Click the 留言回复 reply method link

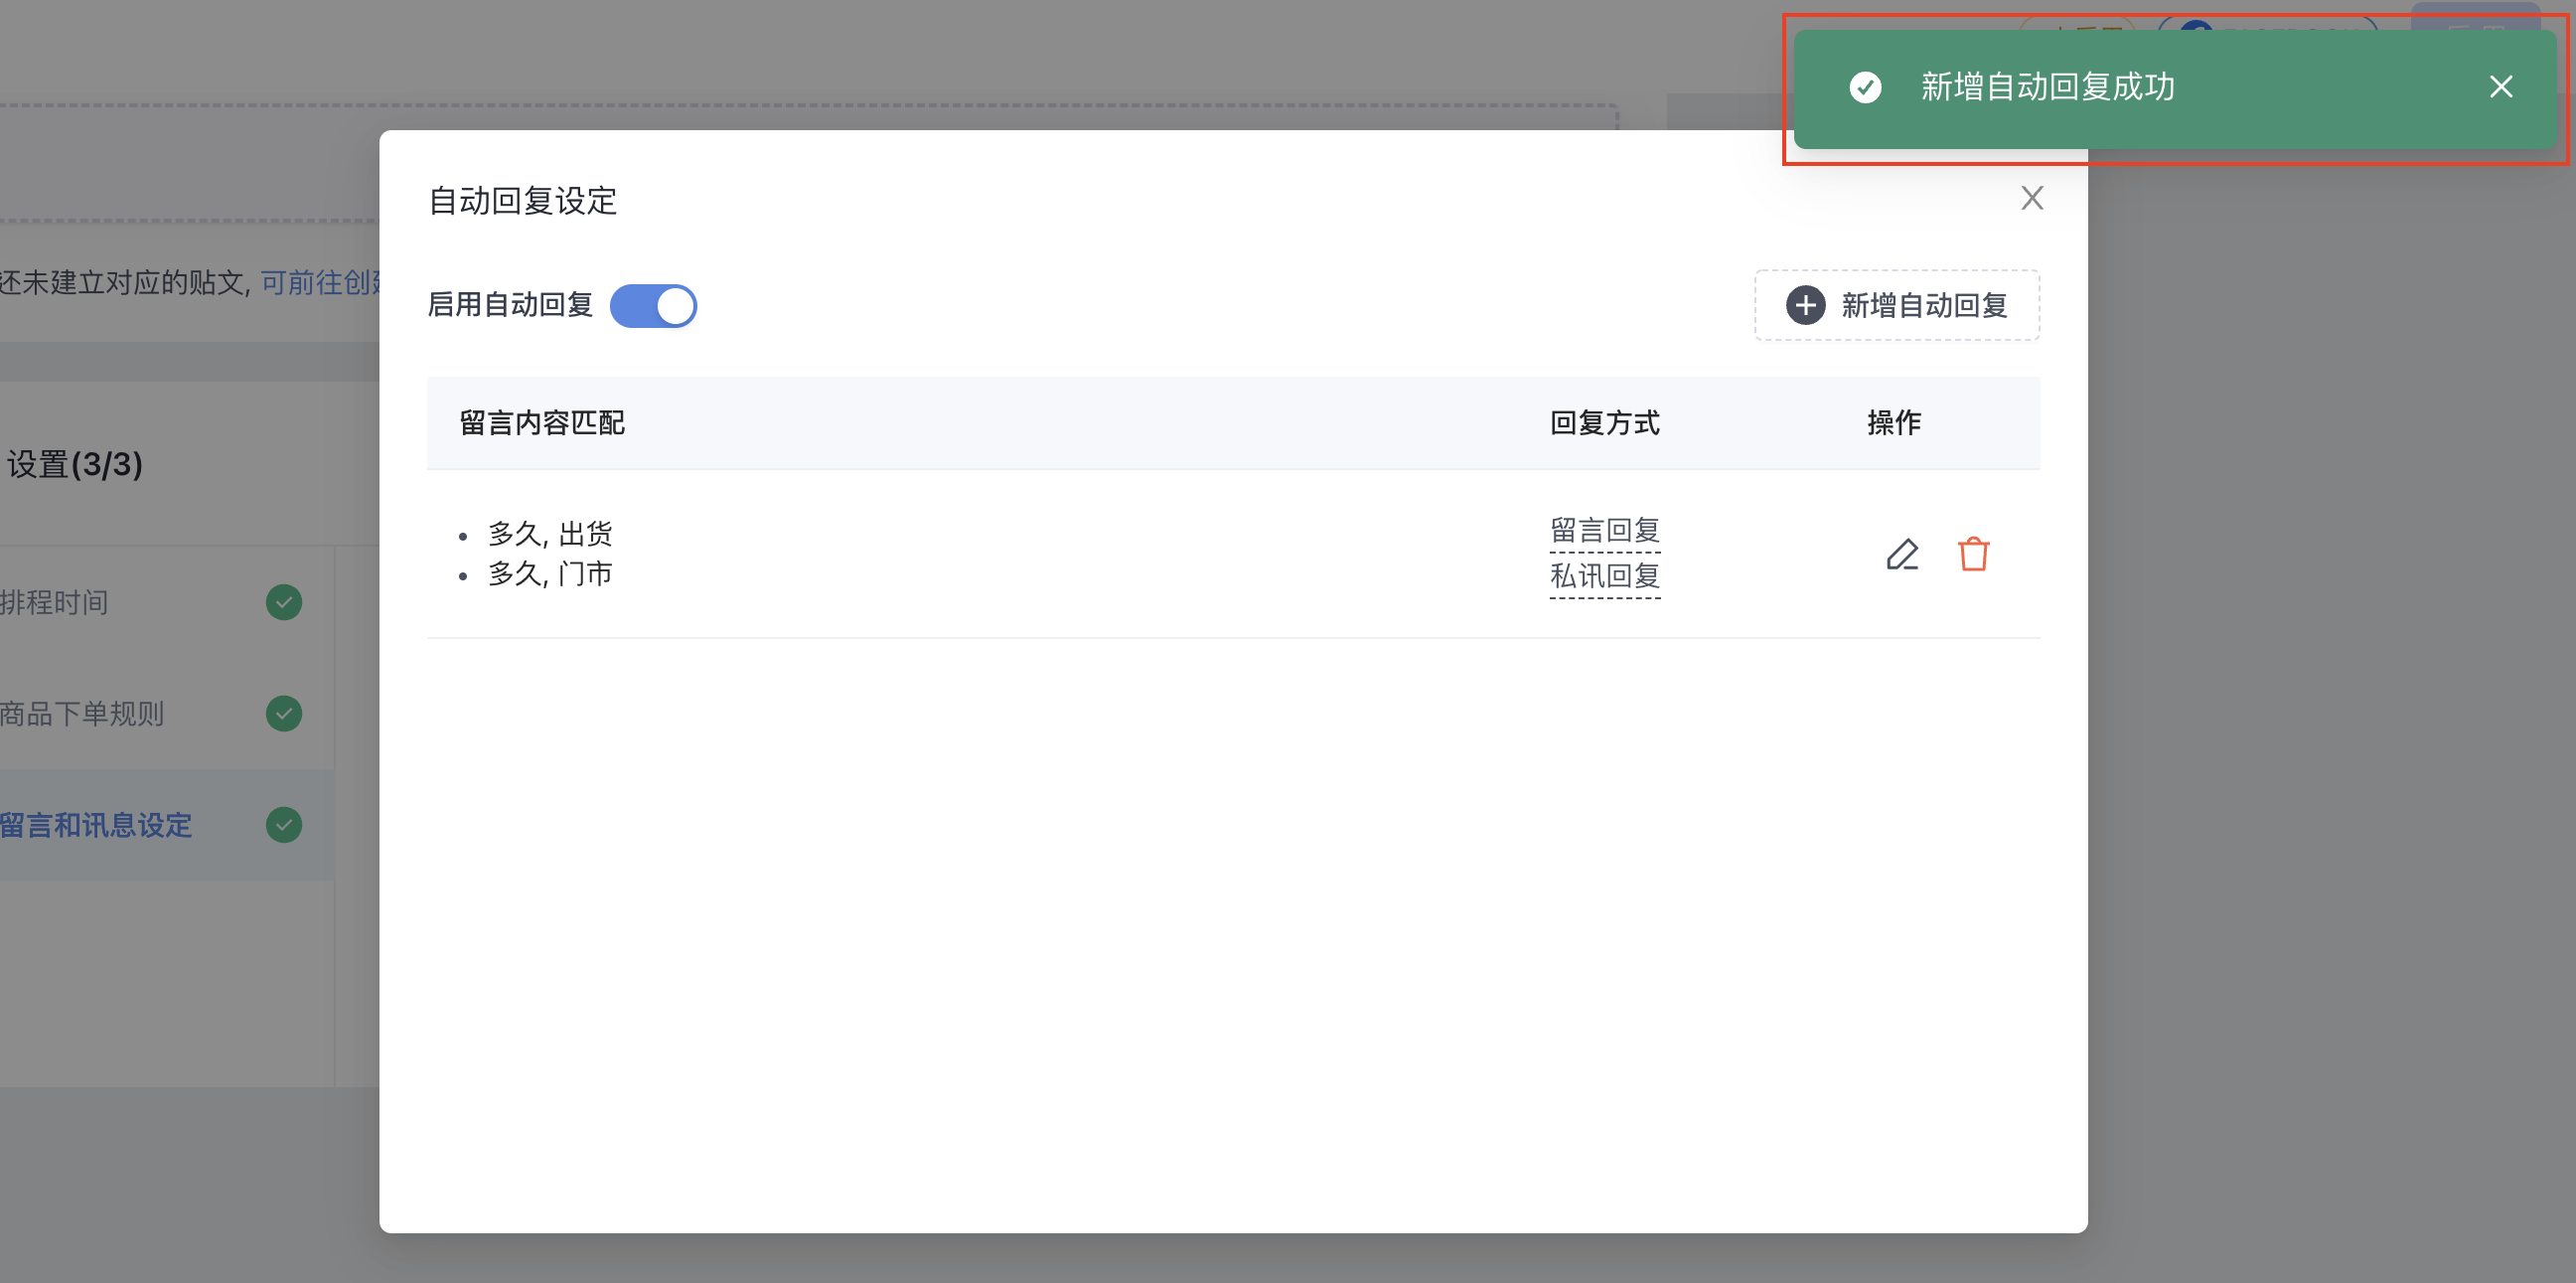(1604, 530)
